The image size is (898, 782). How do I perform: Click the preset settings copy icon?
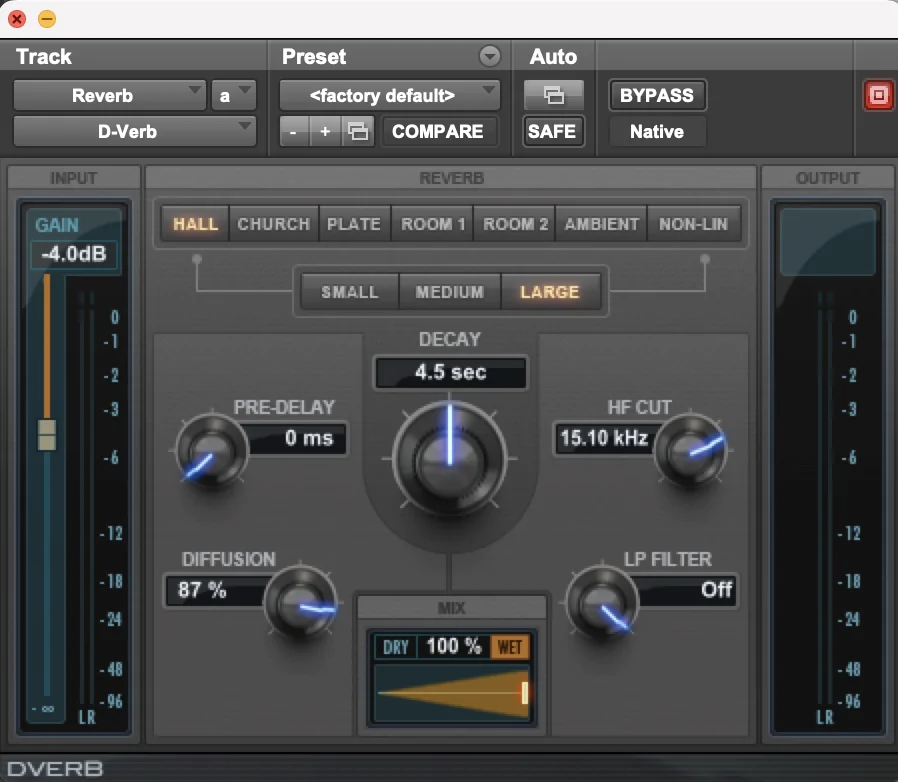pos(357,132)
